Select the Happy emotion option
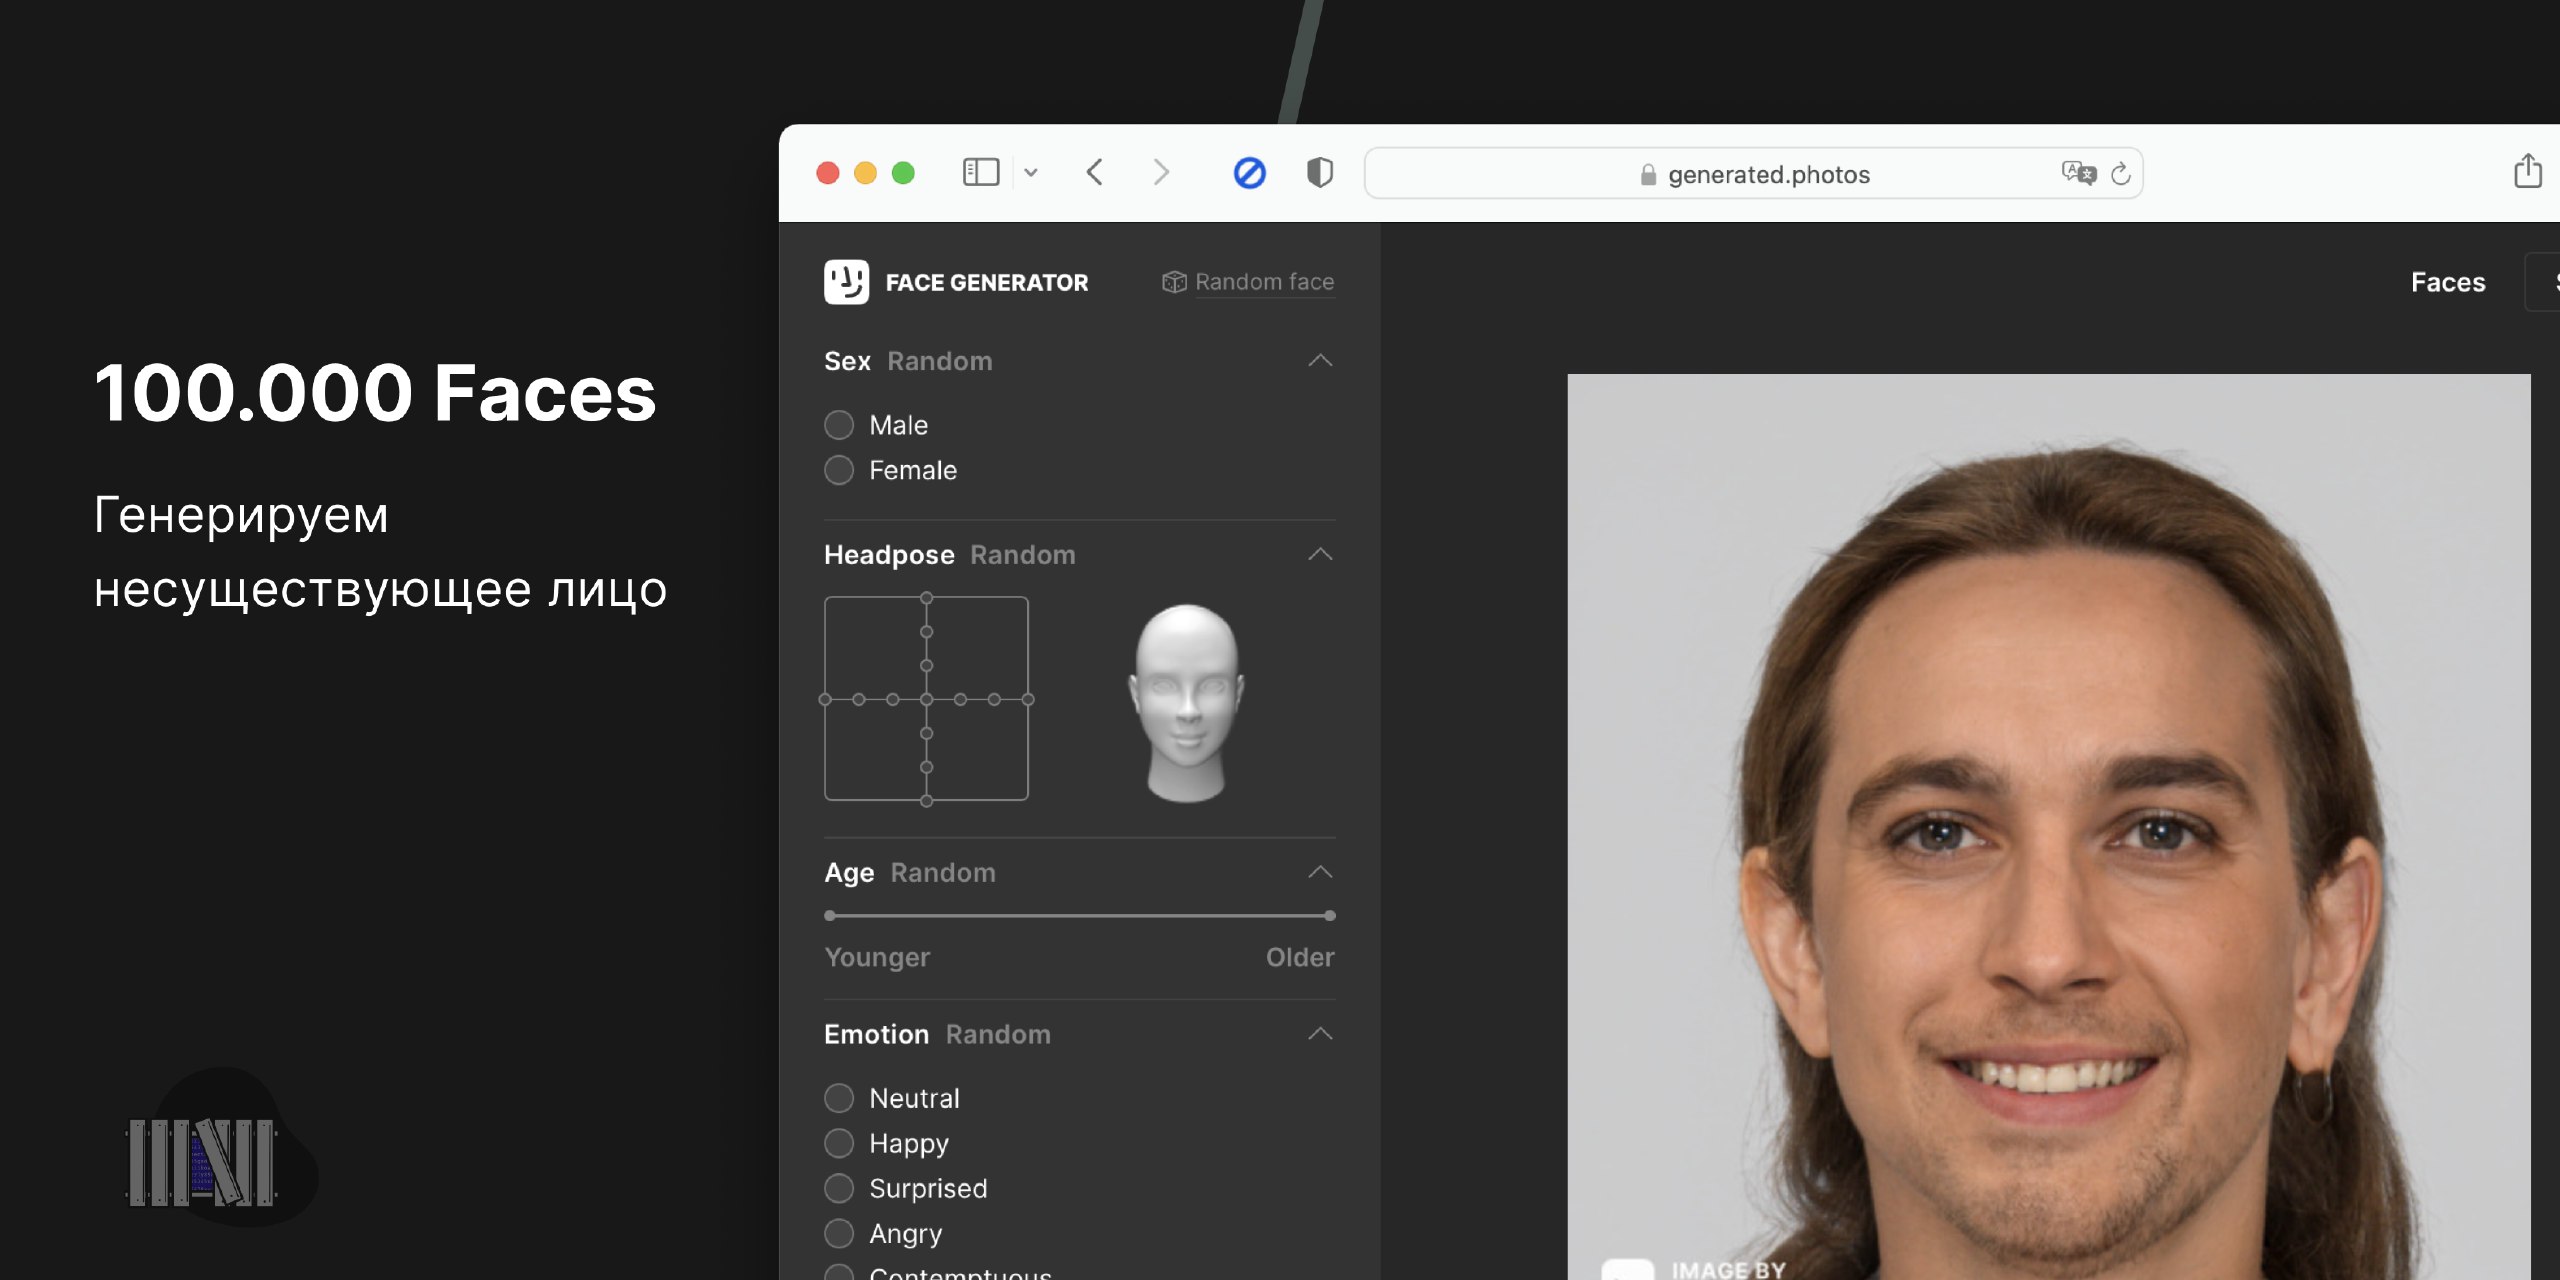Screen dimensions: 2560x1280 pos(839,1141)
